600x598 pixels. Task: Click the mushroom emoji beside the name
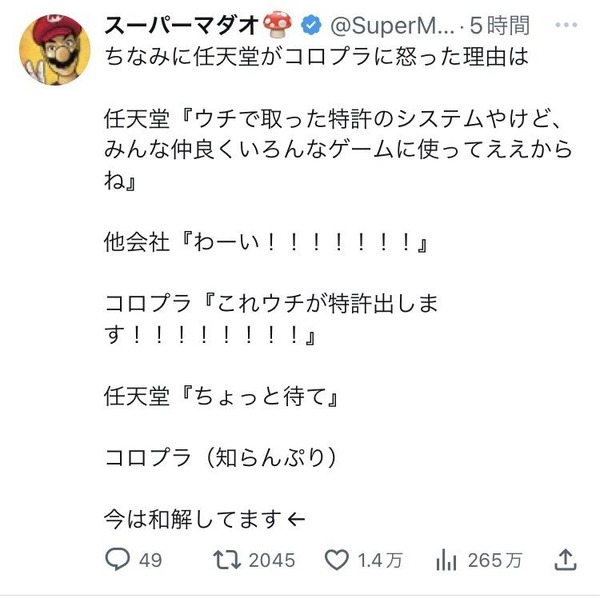pyautogui.click(x=278, y=24)
